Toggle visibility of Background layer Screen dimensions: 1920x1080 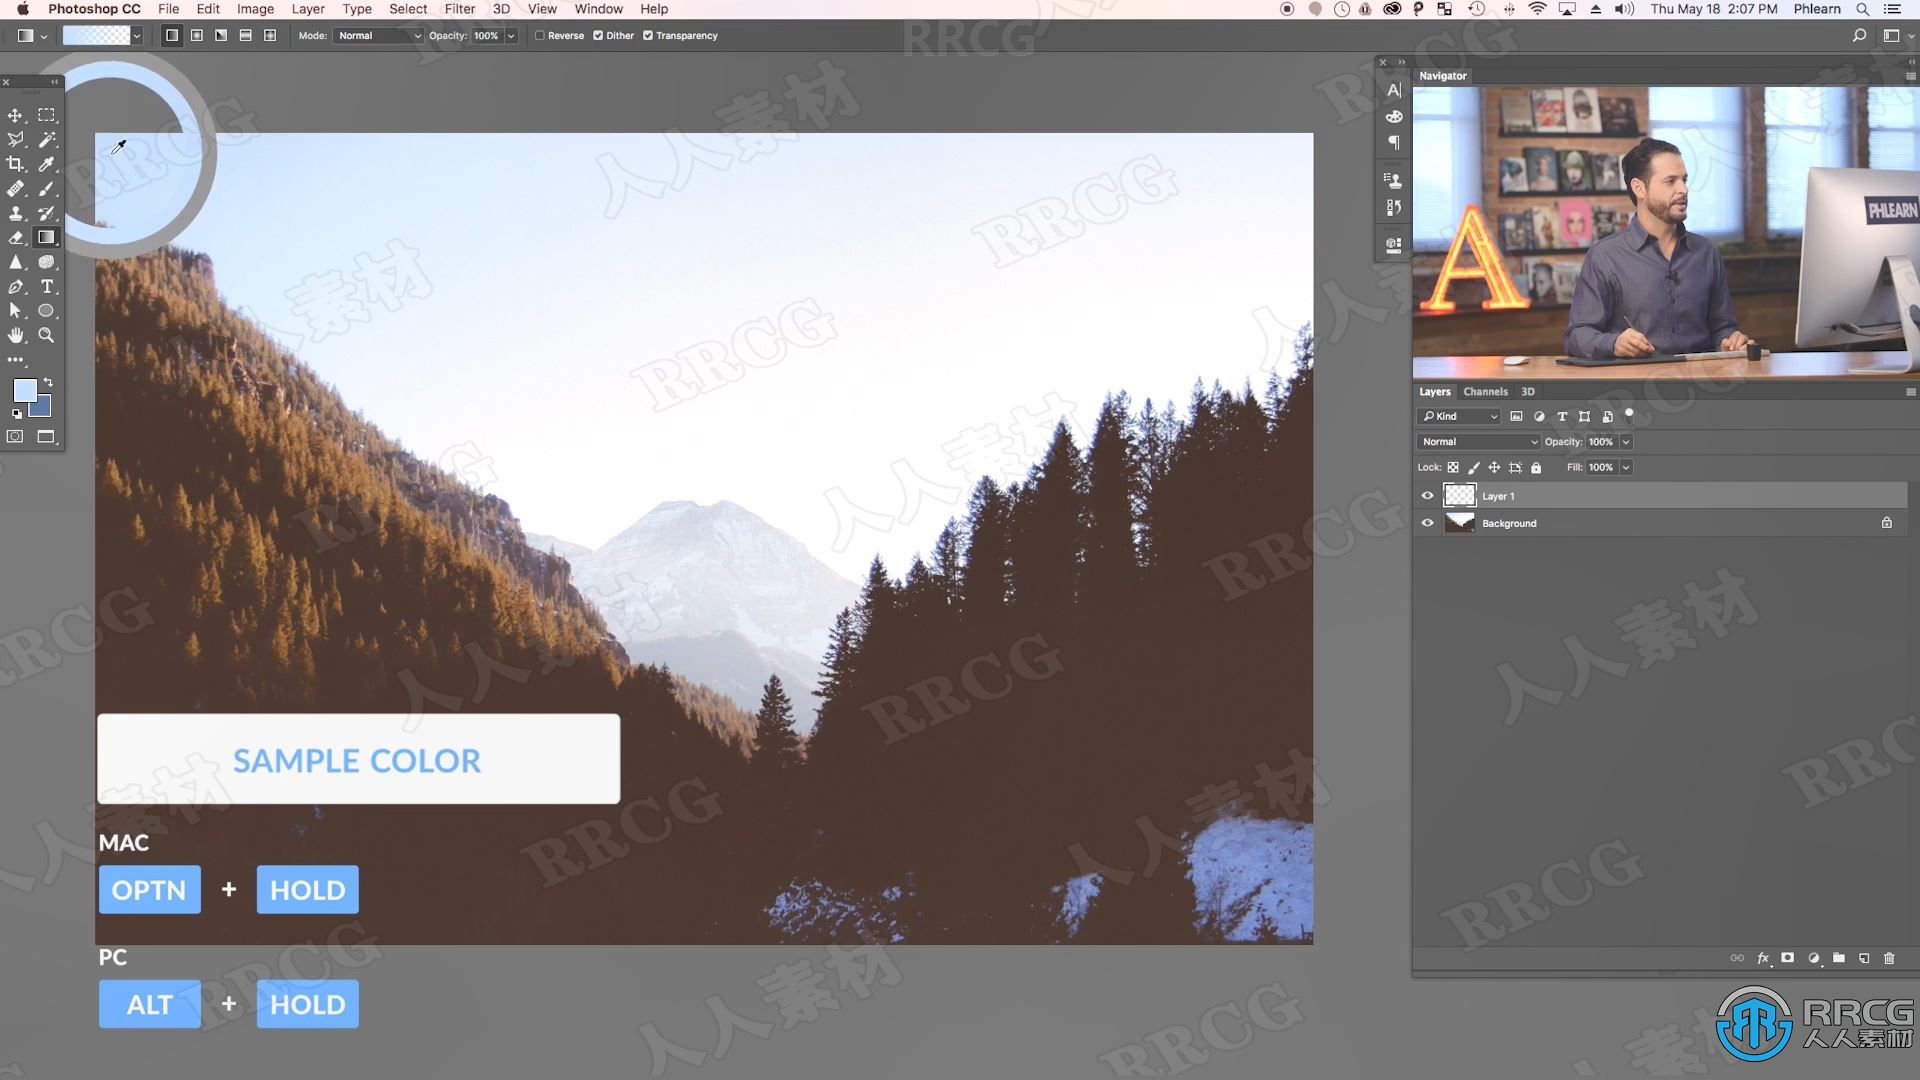1428,522
